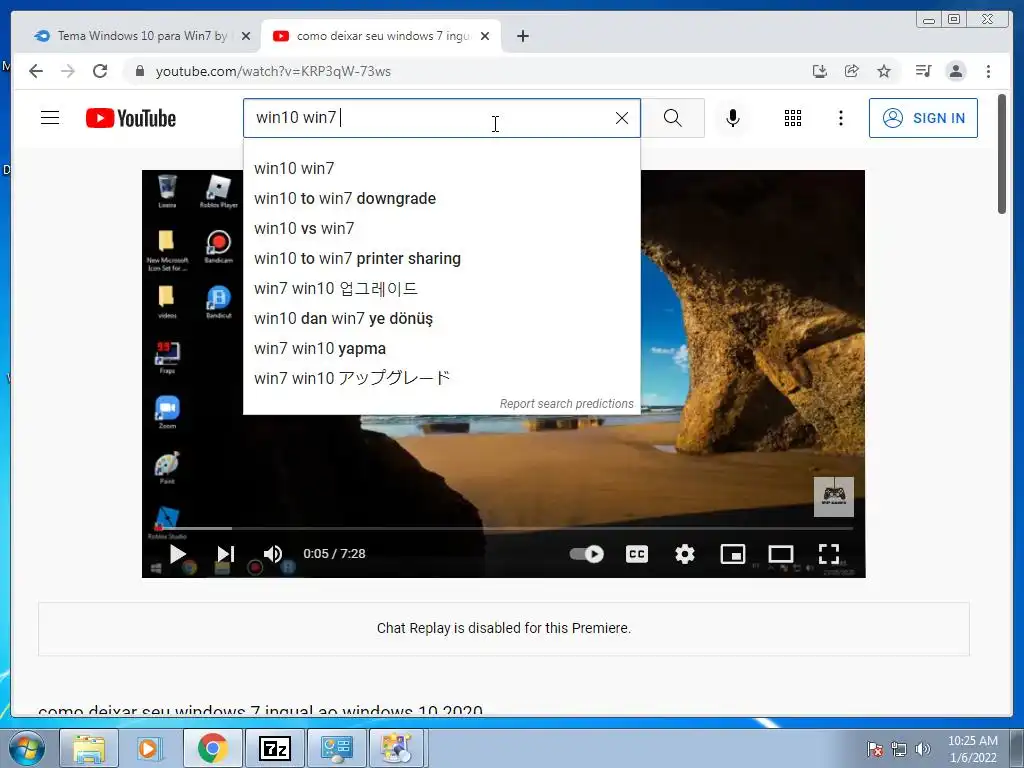The image size is (1024, 768).
Task: Open Chrome on the taskbar
Action: click(212, 748)
